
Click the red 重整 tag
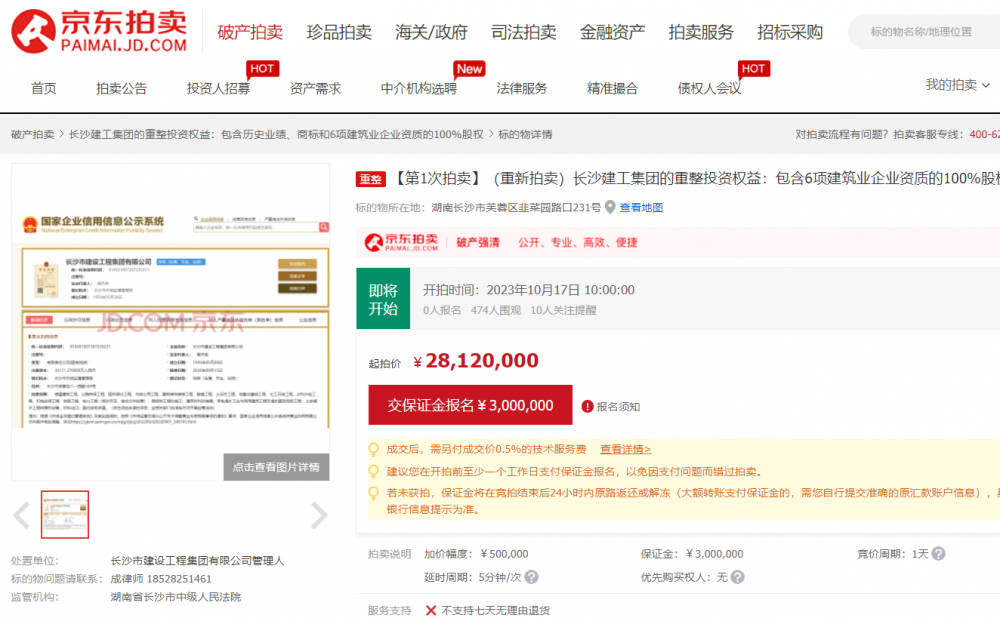tap(371, 179)
